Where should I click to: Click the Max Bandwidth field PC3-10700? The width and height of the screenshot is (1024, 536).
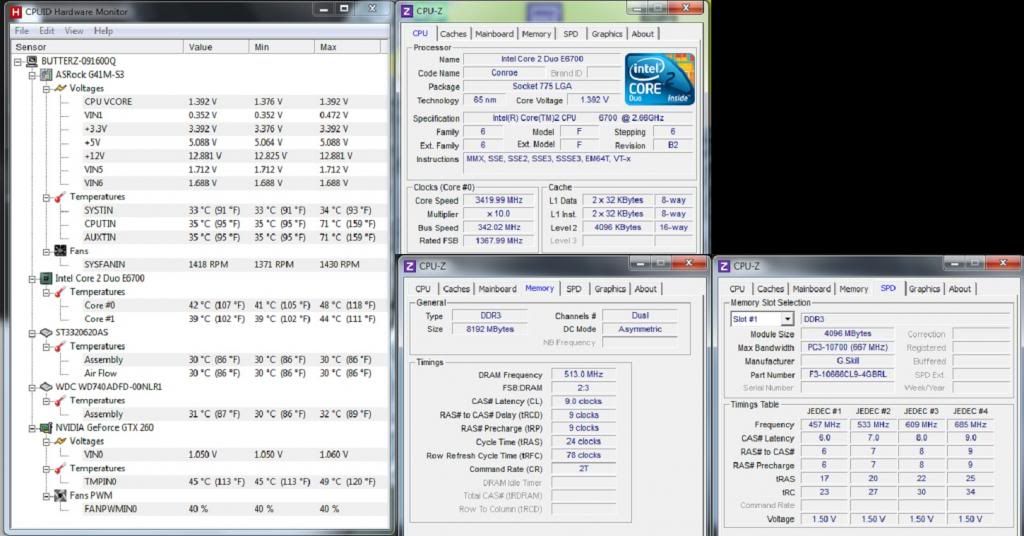tap(848, 347)
